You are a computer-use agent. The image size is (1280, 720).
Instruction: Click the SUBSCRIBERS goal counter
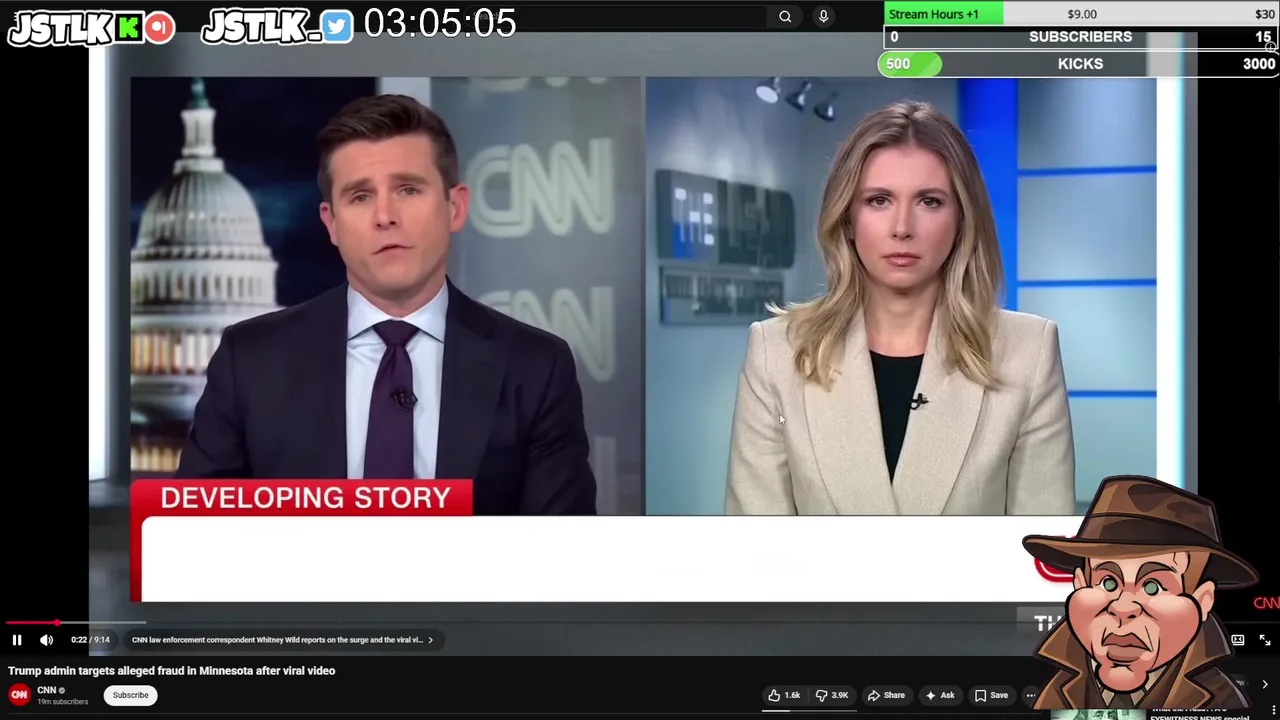tap(1080, 37)
